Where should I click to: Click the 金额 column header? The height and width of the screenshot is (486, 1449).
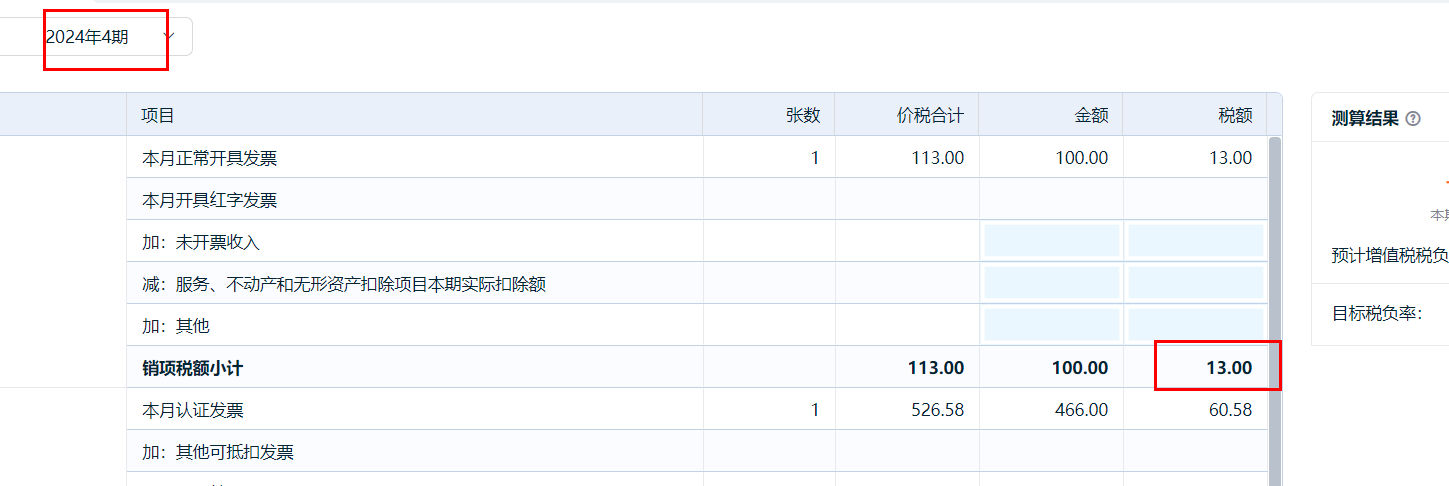click(x=1091, y=115)
